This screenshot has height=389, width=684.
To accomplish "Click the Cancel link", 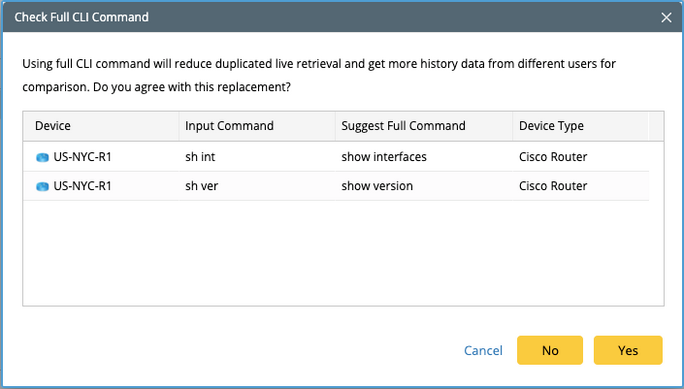I will click(483, 351).
